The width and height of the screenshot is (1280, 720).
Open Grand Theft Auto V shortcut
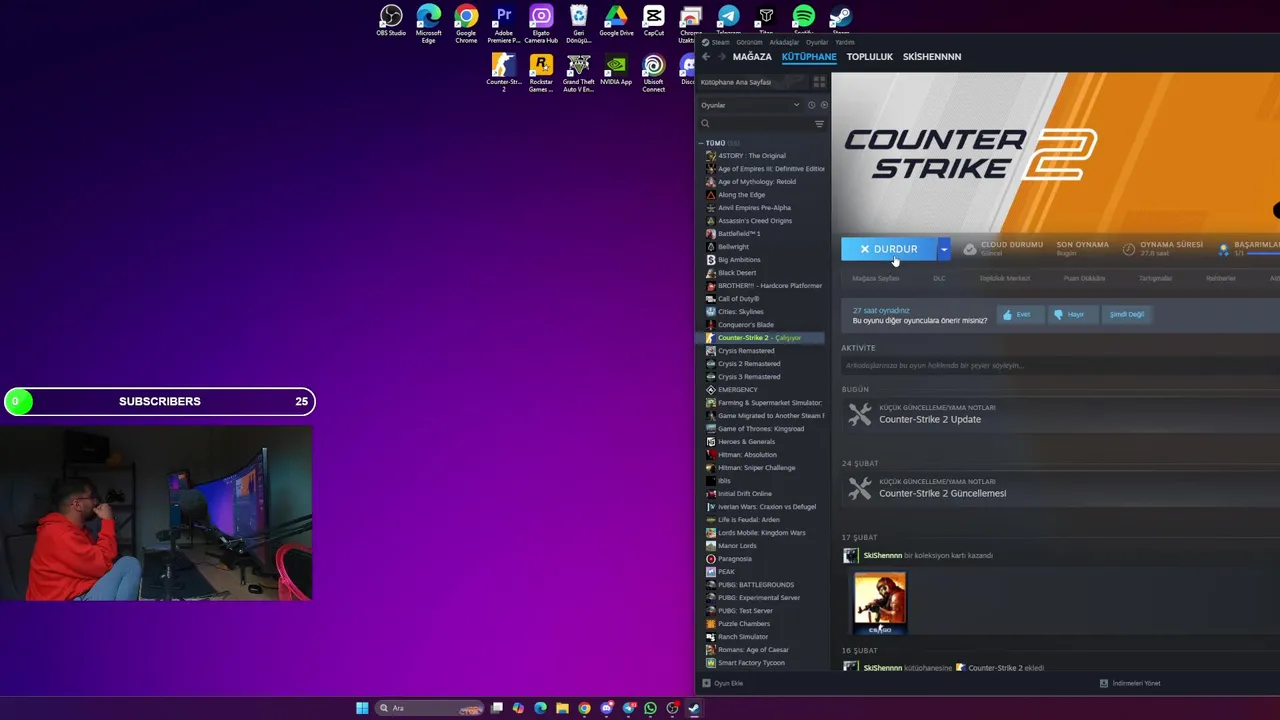click(578, 73)
